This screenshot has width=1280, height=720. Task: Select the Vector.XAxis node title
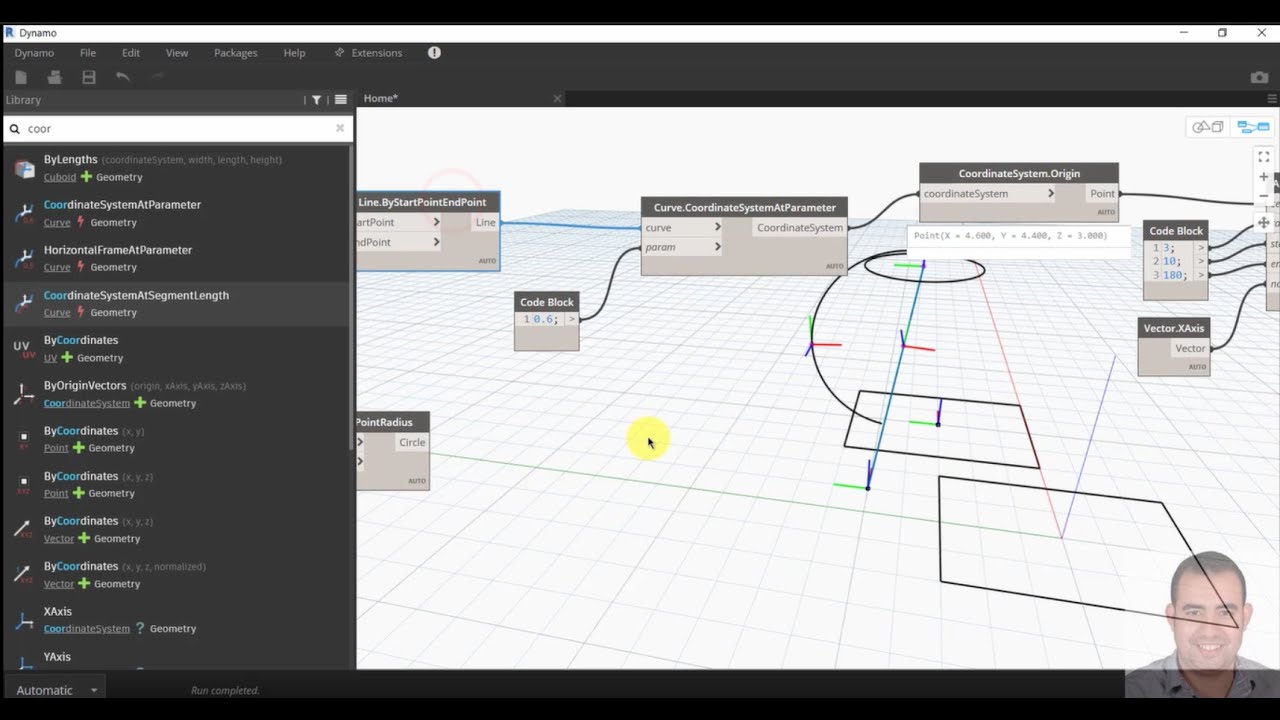pyautogui.click(x=1174, y=328)
